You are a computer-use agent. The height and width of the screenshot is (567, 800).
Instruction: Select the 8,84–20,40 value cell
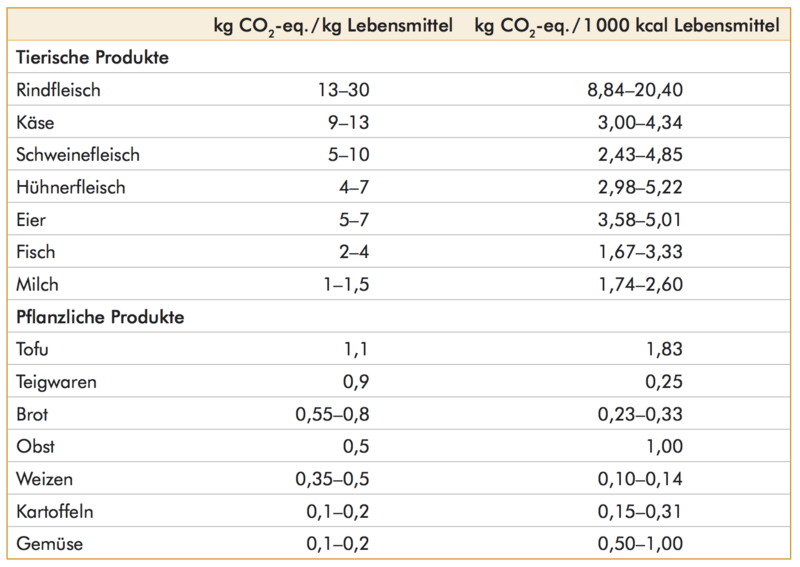pos(638,91)
